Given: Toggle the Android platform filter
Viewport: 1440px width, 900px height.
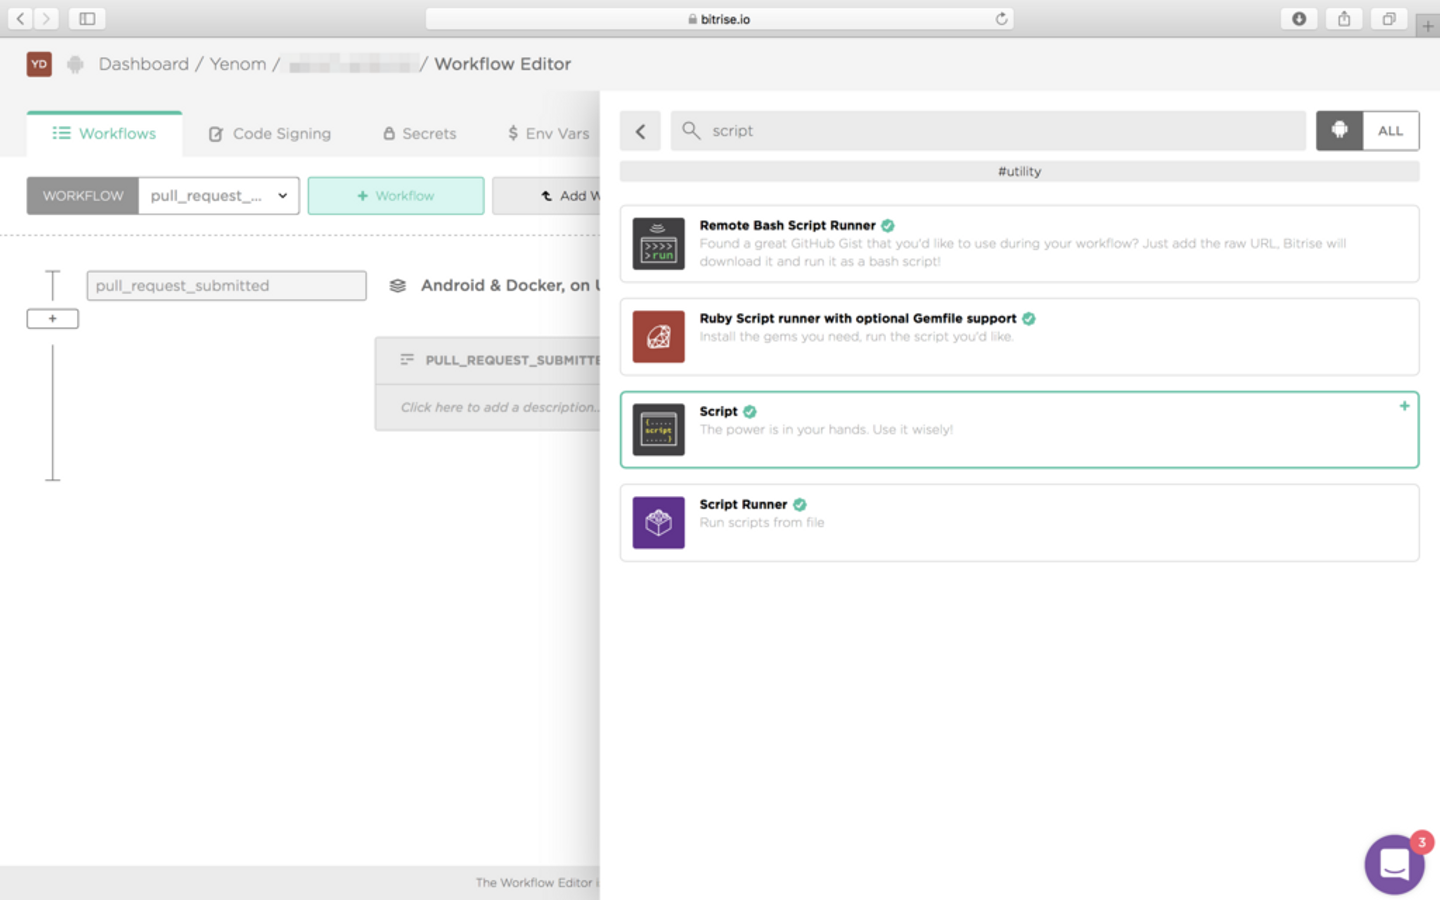Looking at the screenshot, I should [1339, 131].
